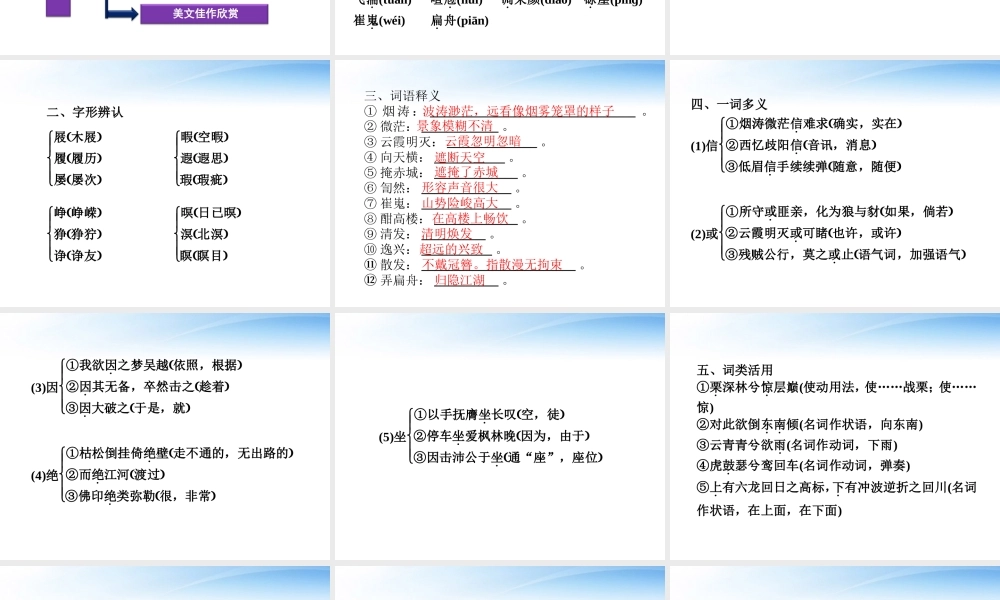Image resolution: width=1000 pixels, height=600 pixels.
Task: Click the heading 四、一词多义
Action: coord(728,104)
